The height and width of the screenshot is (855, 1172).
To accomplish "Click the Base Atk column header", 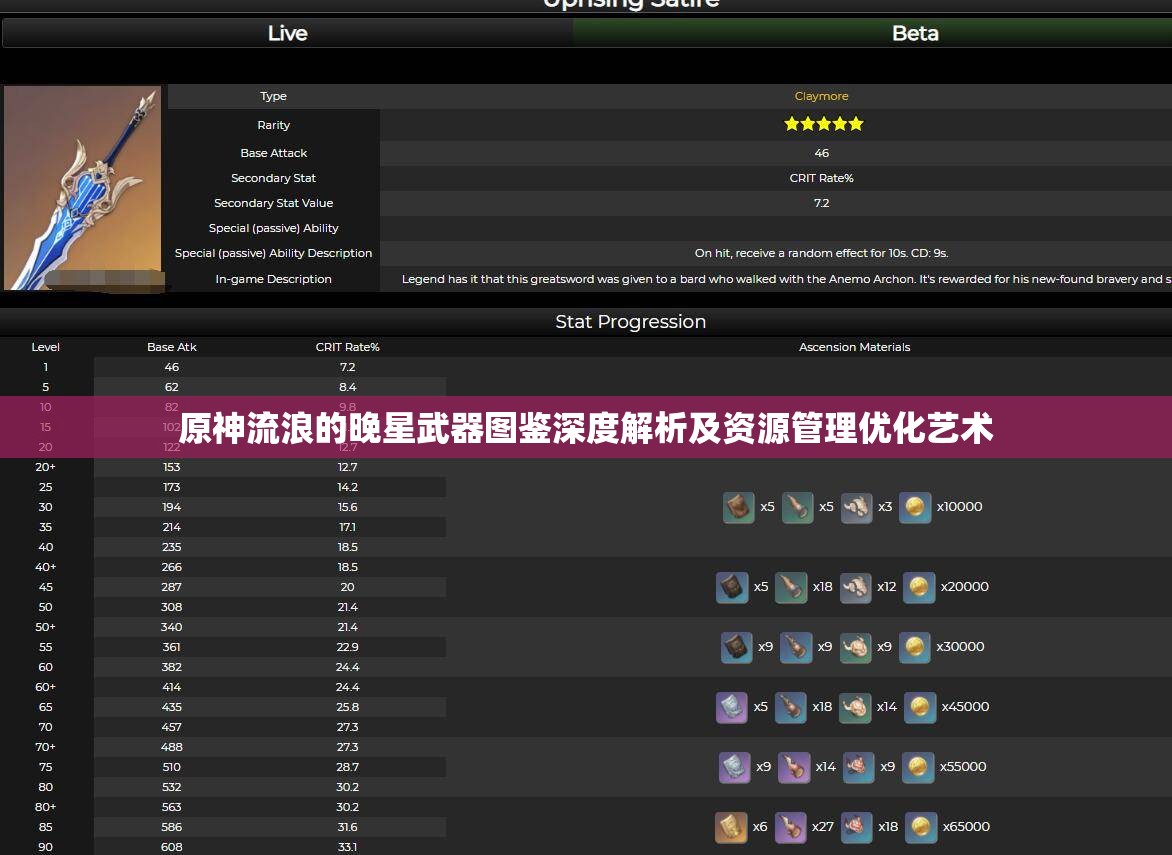I will point(172,348).
